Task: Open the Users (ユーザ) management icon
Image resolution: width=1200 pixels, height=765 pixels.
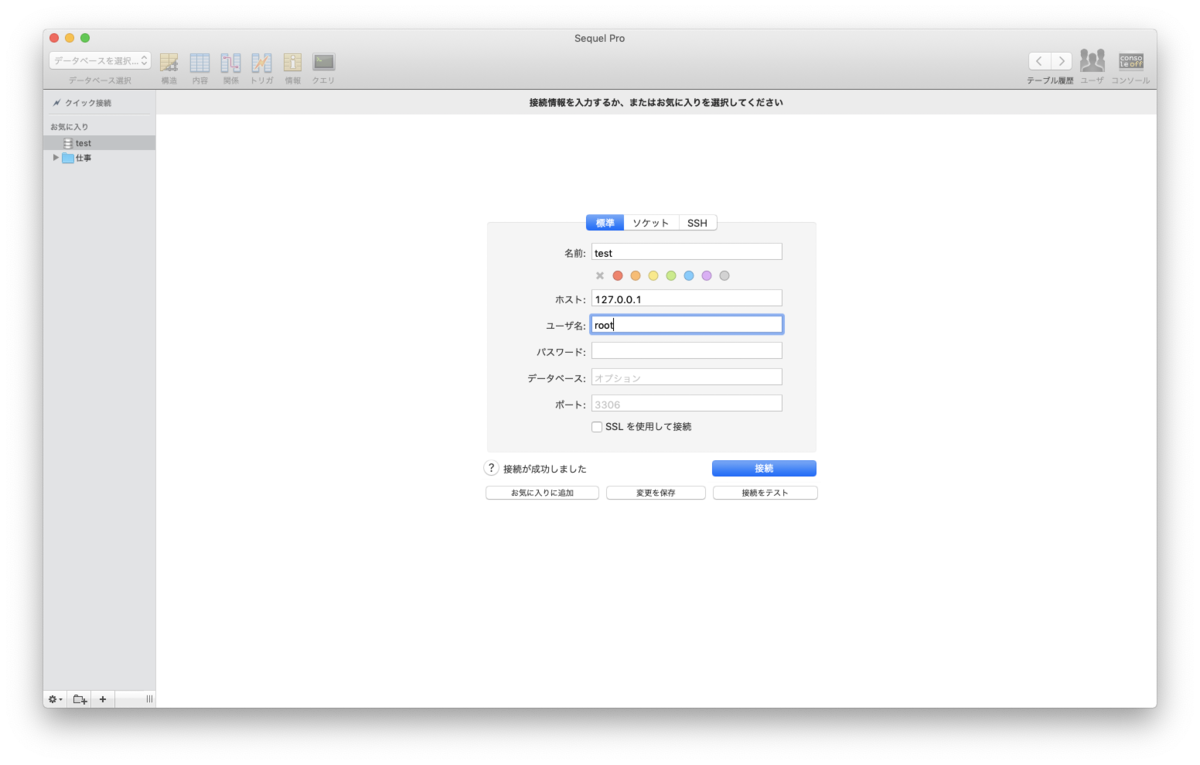Action: click(x=1092, y=61)
